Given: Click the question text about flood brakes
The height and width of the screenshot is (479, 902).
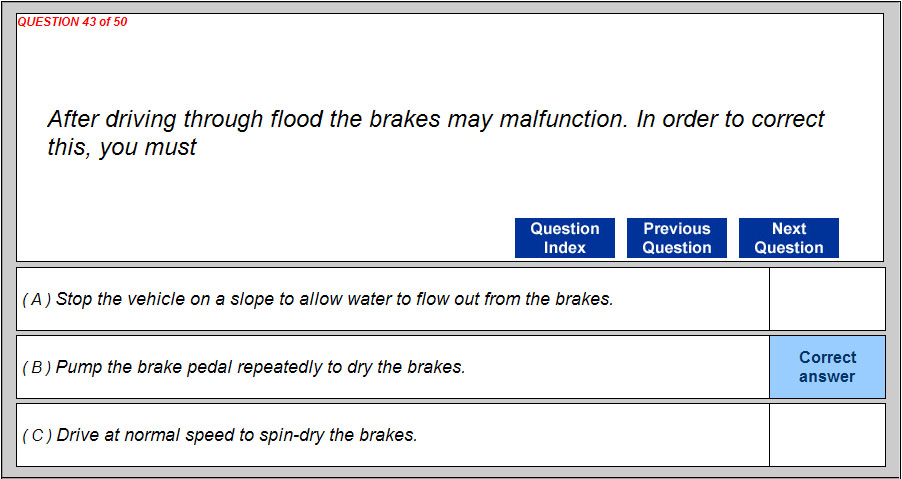Looking at the screenshot, I should pos(436,120).
